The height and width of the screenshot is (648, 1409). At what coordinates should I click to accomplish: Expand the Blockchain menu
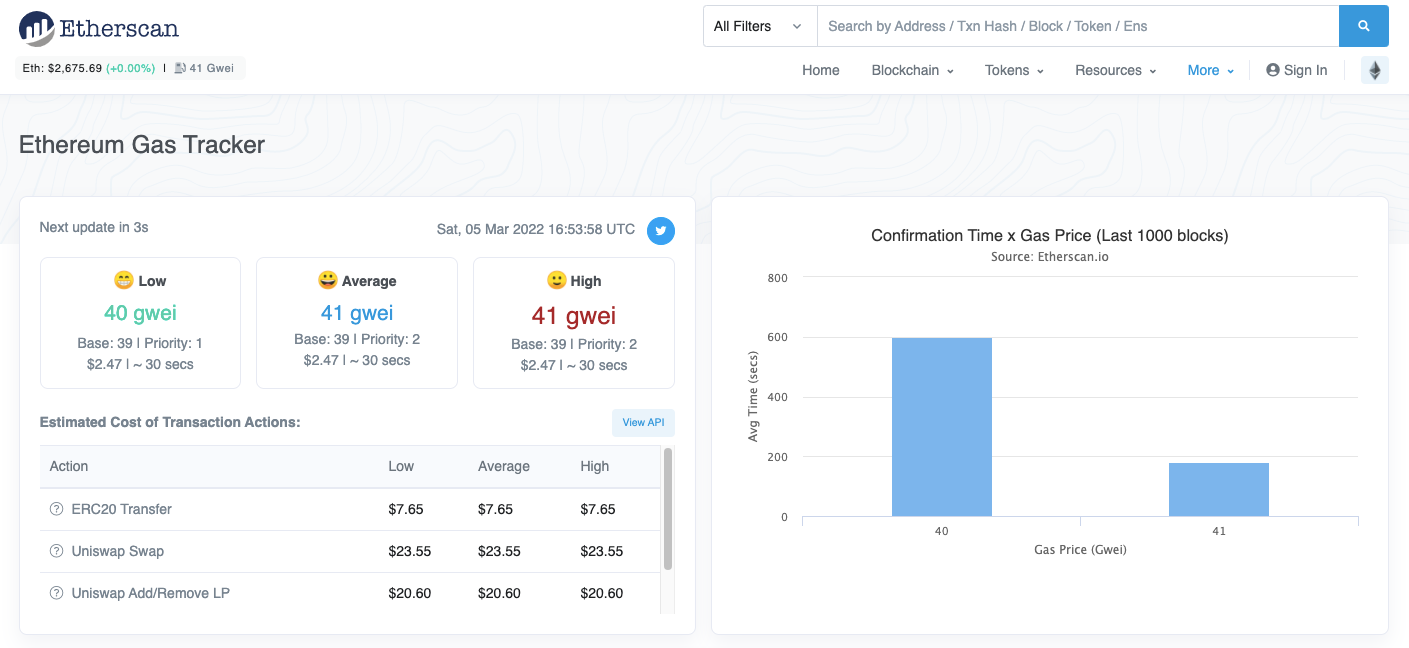coord(912,70)
